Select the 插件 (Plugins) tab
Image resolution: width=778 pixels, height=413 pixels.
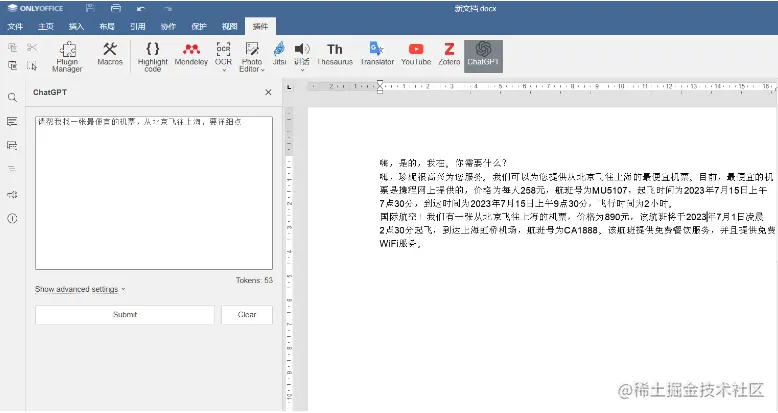[x=260, y=26]
